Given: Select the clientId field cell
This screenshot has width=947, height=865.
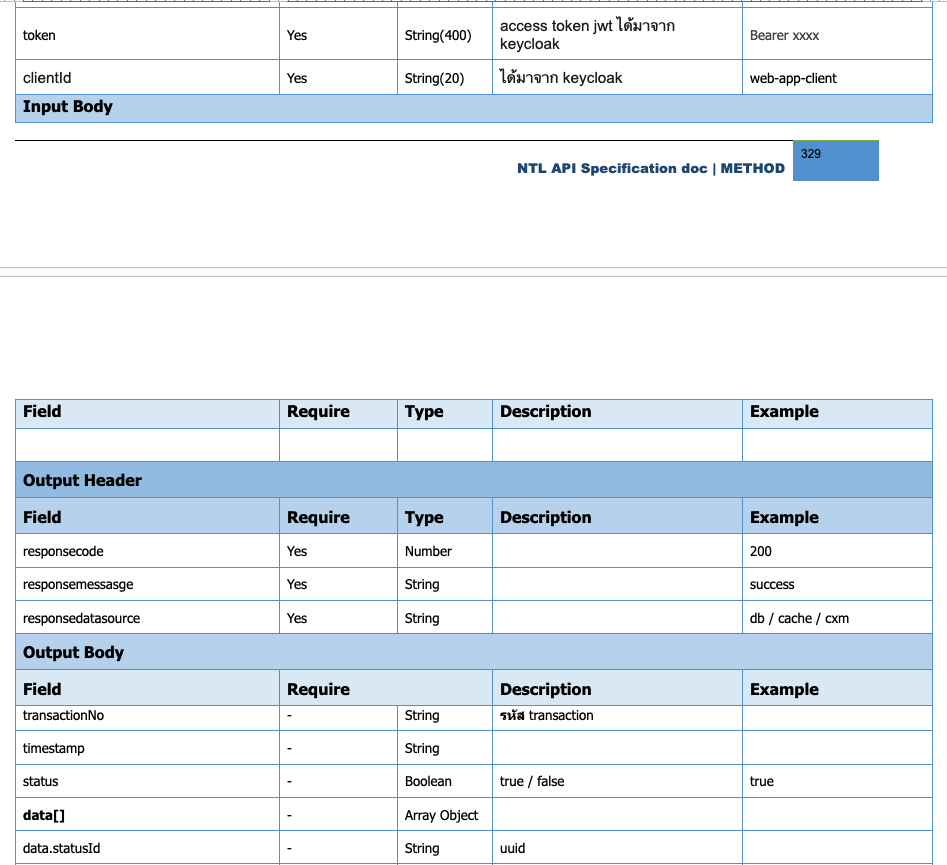Looking at the screenshot, I should (47, 78).
